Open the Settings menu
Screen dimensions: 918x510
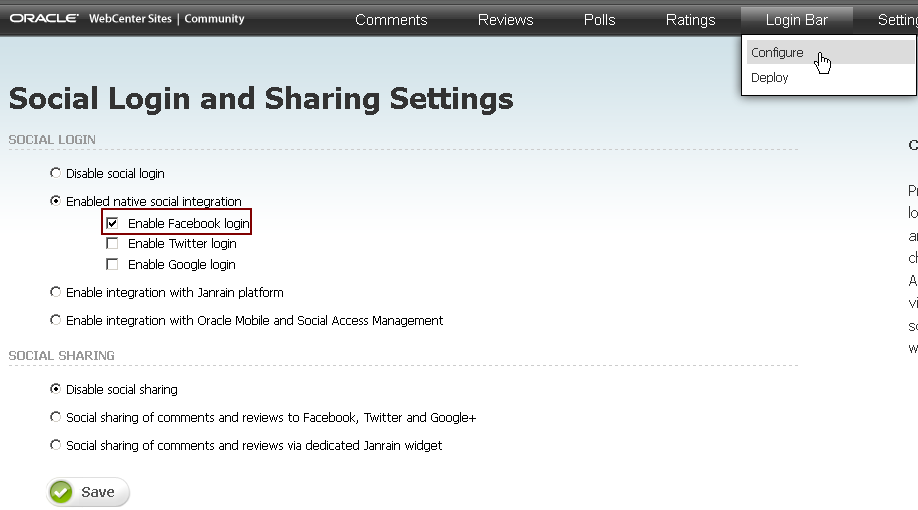tap(898, 20)
